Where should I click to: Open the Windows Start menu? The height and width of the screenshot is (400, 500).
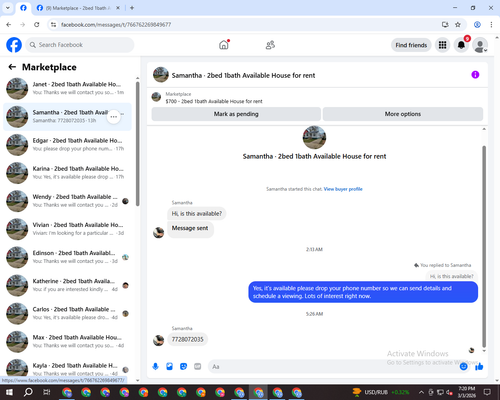tap(9, 392)
